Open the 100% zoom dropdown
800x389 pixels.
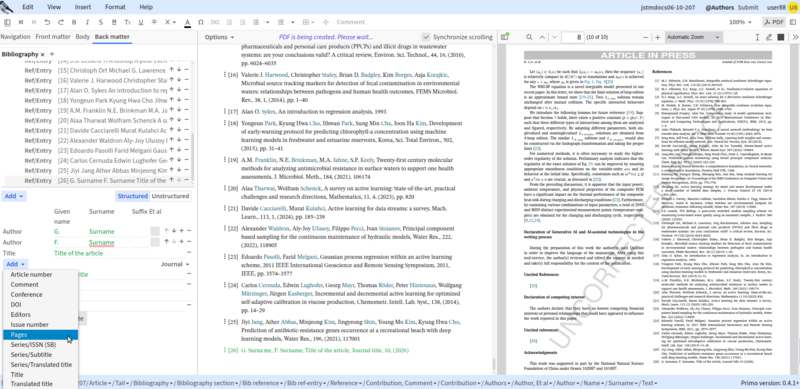click(741, 22)
